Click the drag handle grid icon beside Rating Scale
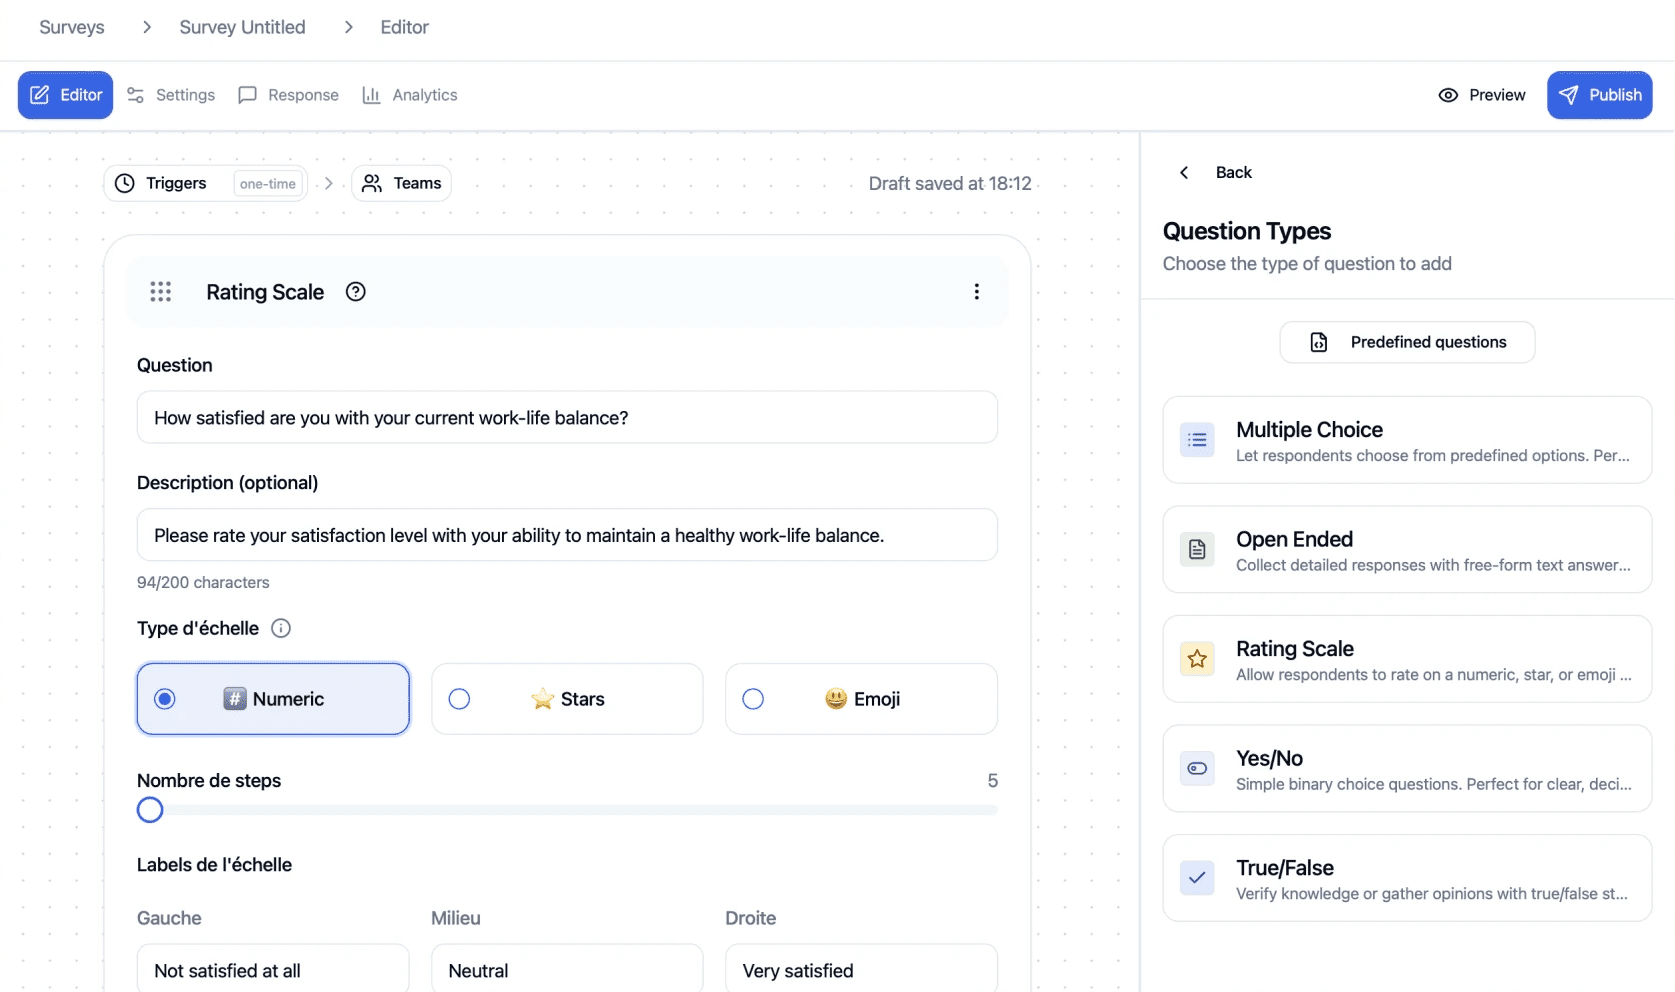This screenshot has width=1675, height=992. [x=160, y=292]
